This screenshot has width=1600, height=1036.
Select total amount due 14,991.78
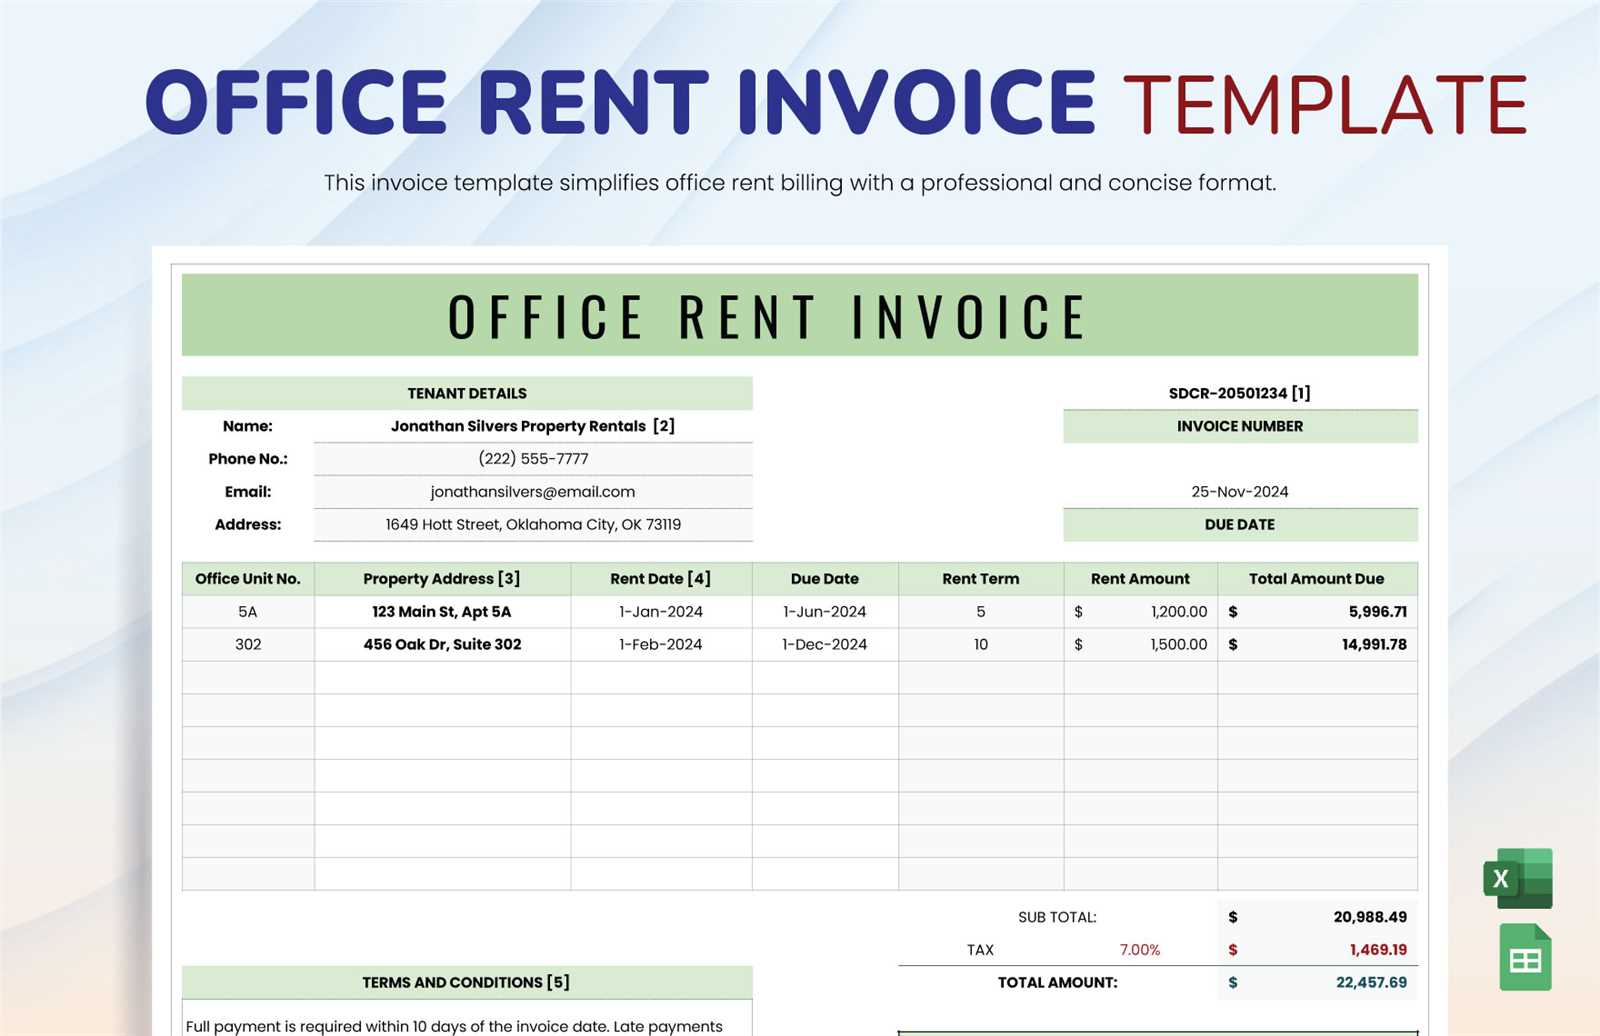tap(1317, 645)
